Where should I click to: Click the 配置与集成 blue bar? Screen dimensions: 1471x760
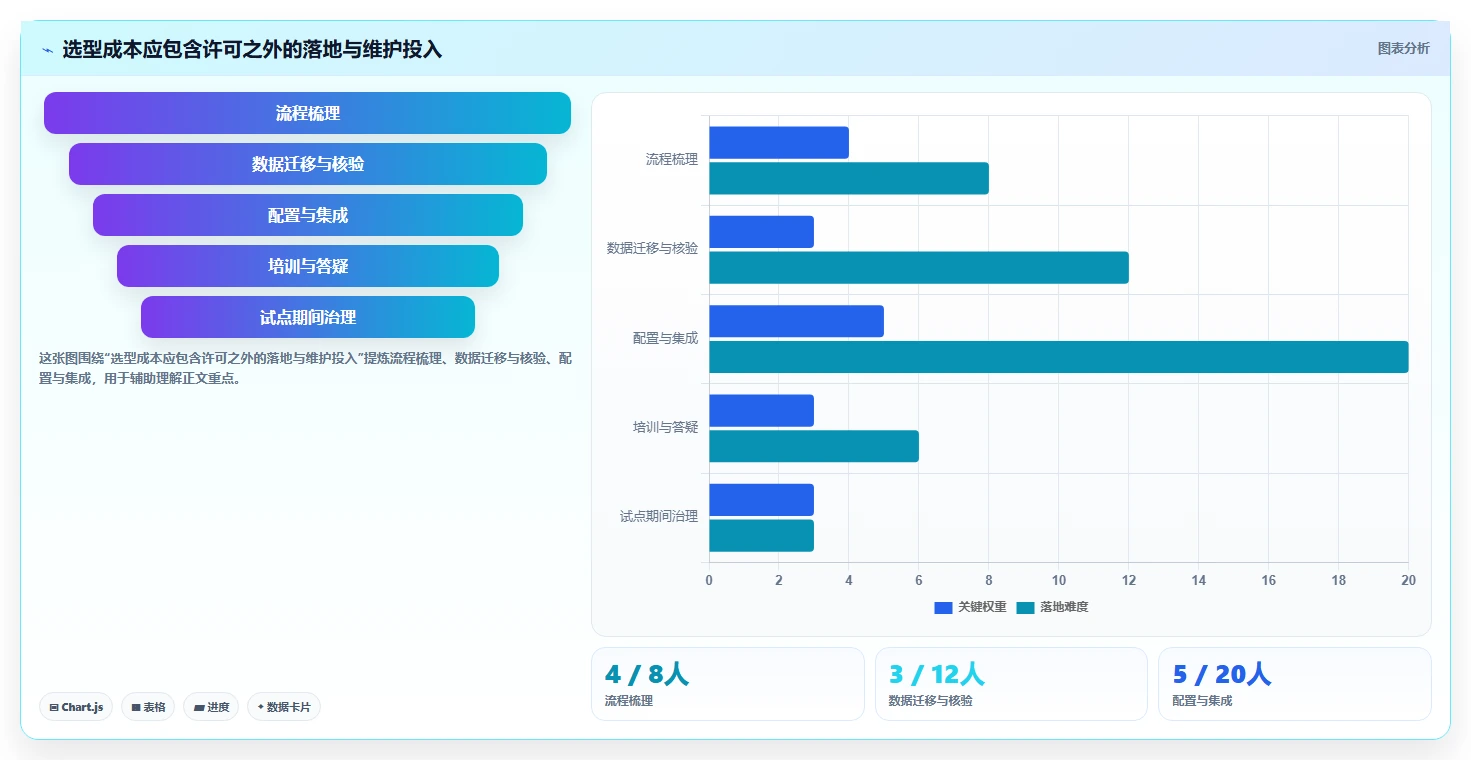(x=796, y=321)
